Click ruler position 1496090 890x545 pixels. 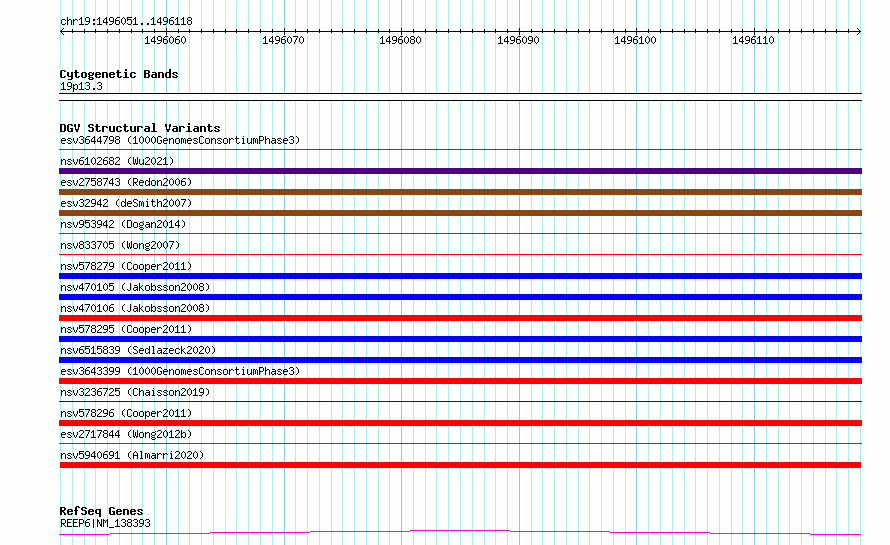coord(518,40)
